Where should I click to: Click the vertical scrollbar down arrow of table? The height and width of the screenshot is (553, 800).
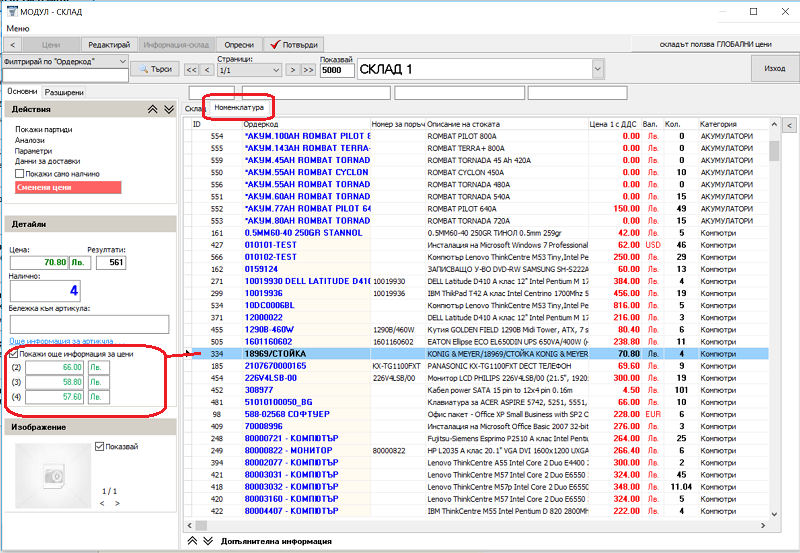pos(774,514)
